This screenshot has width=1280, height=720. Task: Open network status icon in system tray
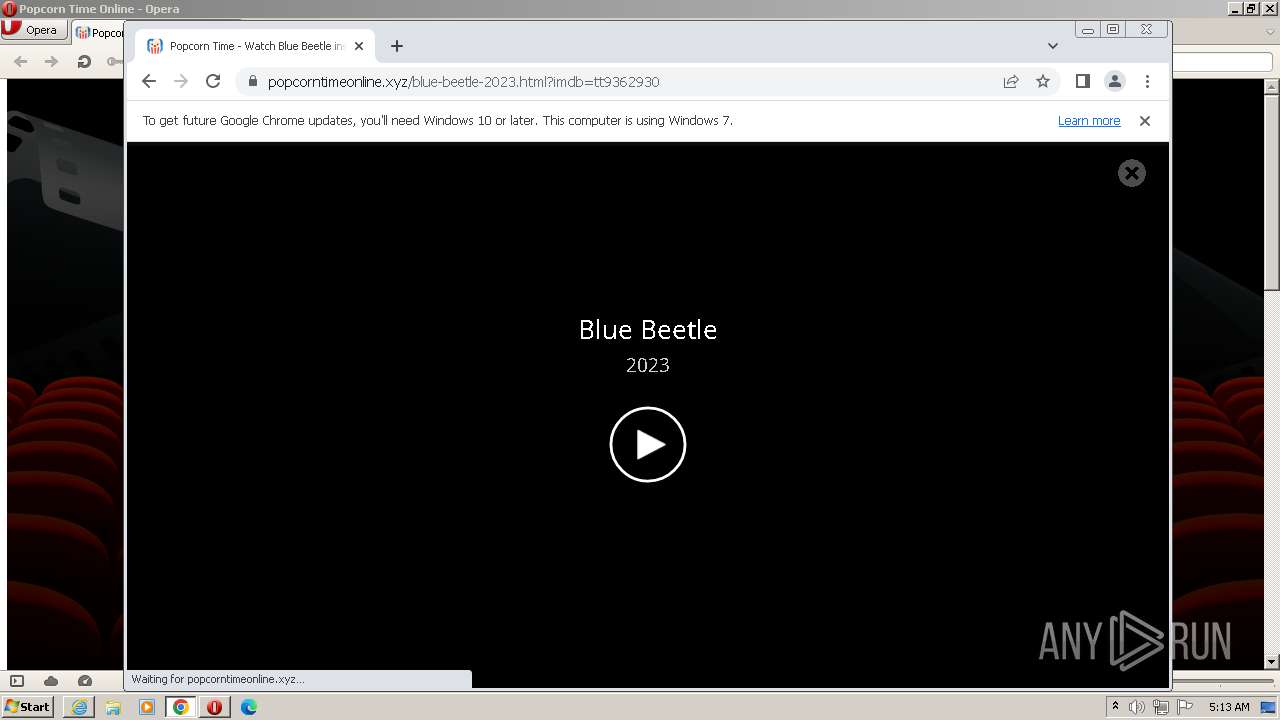[x=1160, y=707]
